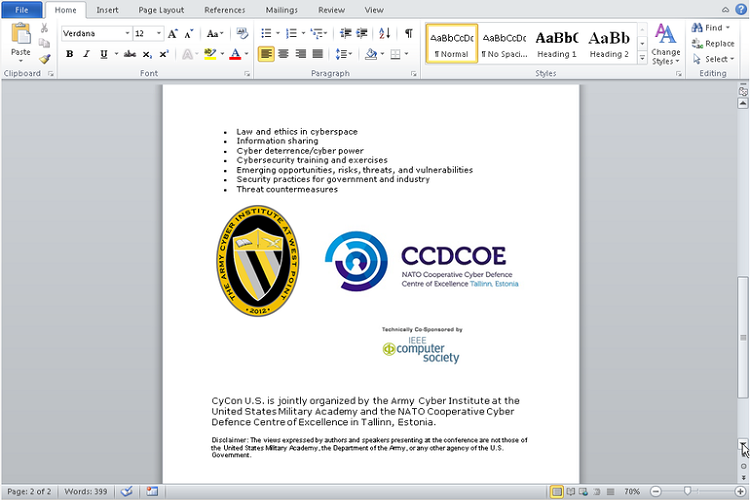Decrease paragraph indent
The image size is (750, 500).
(x=345, y=33)
